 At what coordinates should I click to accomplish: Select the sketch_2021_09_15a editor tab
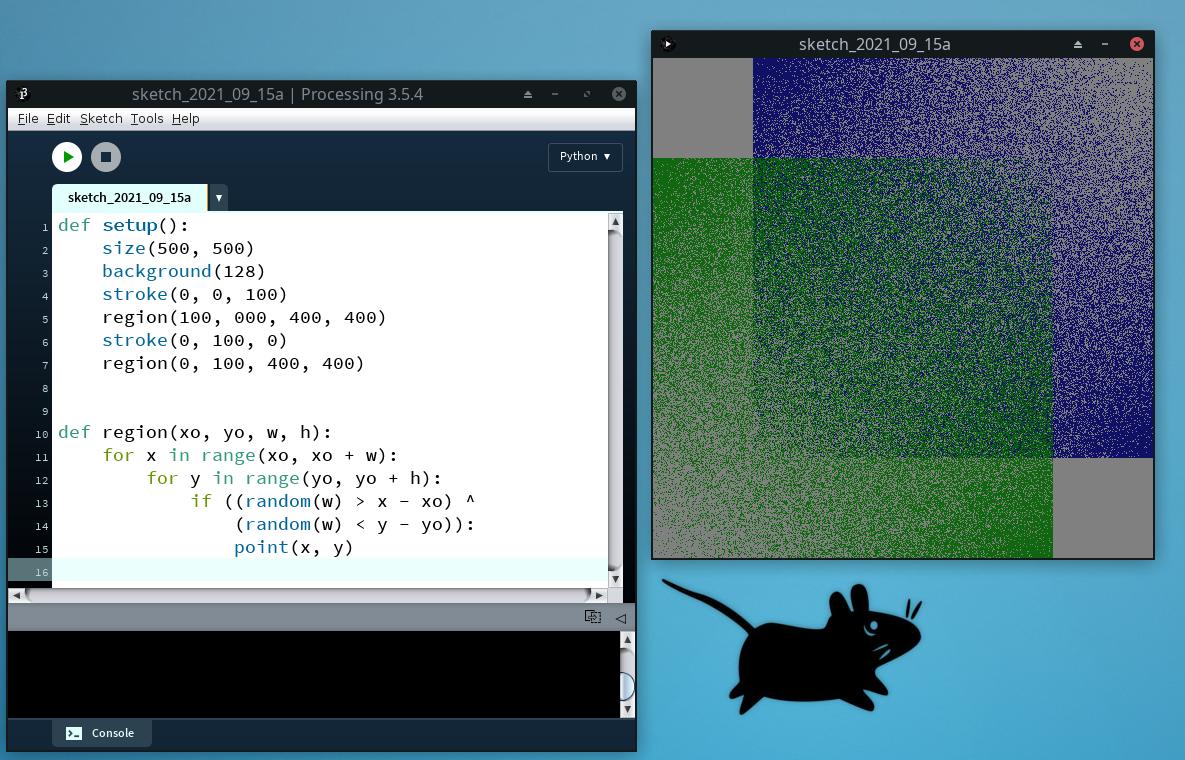pos(129,198)
